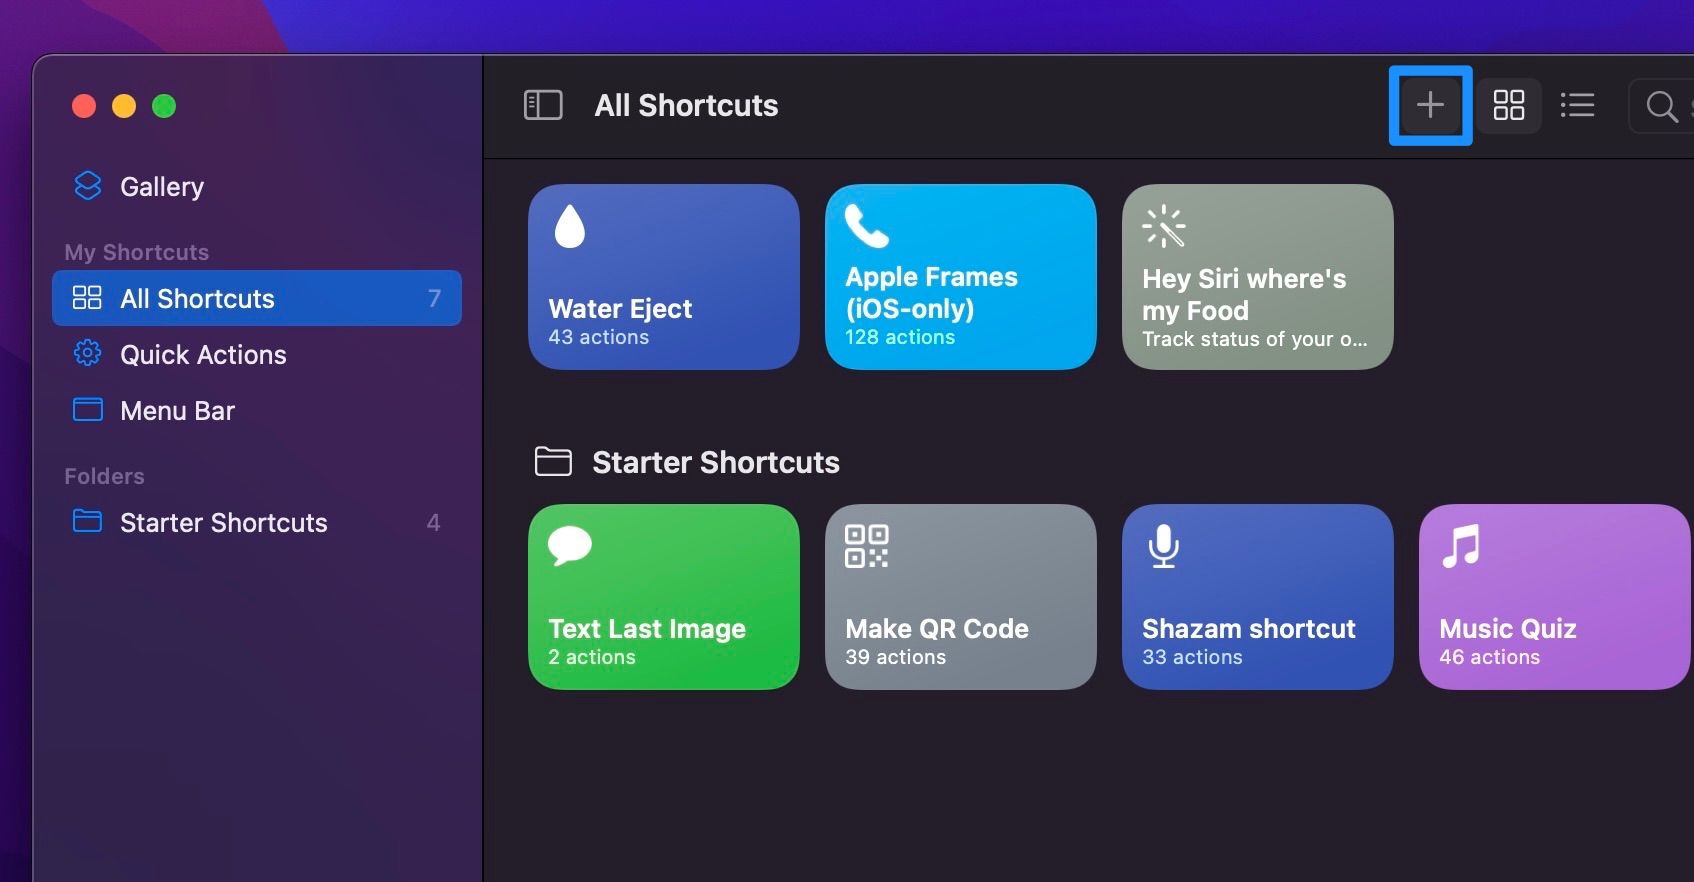Open Menu Bar shortcuts list

[x=257, y=410]
